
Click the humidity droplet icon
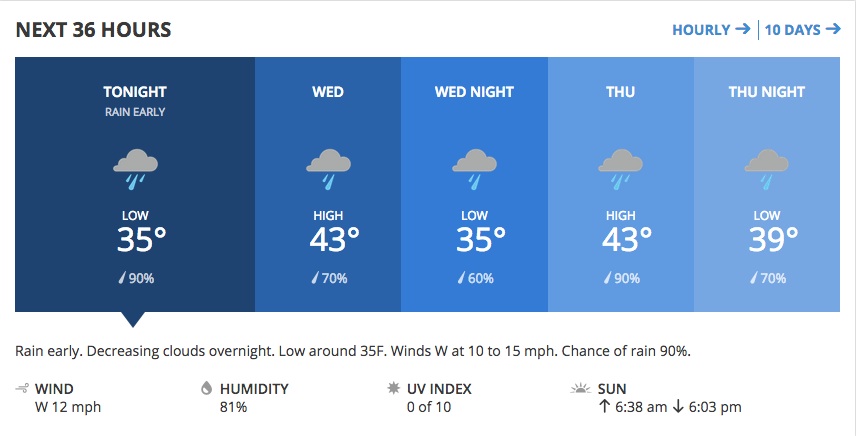(206, 388)
